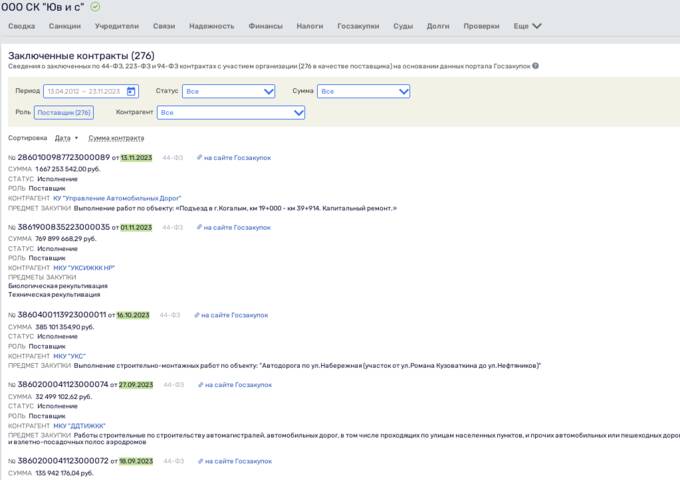This screenshot has height=480, width=680.
Task: Click the green verified checkmark beside company name
Action: coord(95,7)
